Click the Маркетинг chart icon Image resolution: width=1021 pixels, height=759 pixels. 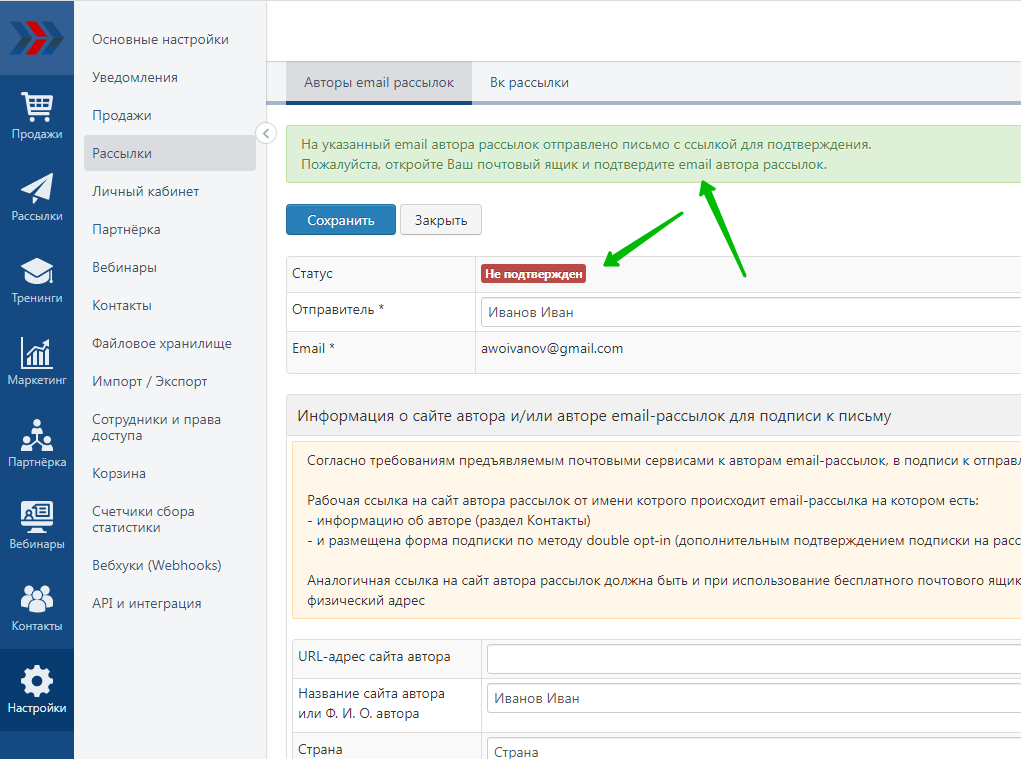(37, 353)
